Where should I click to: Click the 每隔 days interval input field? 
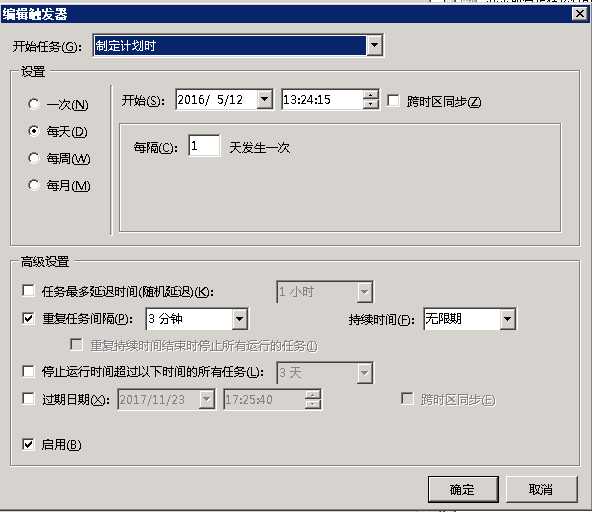tap(204, 146)
